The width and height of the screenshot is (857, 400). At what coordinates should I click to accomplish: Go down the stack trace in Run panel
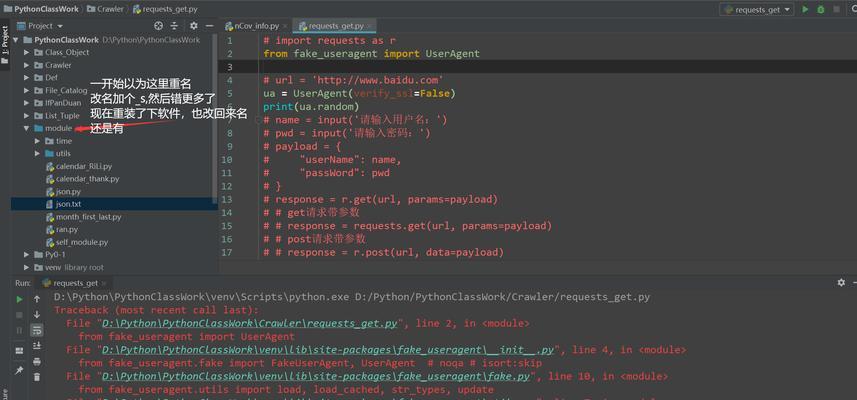37,314
